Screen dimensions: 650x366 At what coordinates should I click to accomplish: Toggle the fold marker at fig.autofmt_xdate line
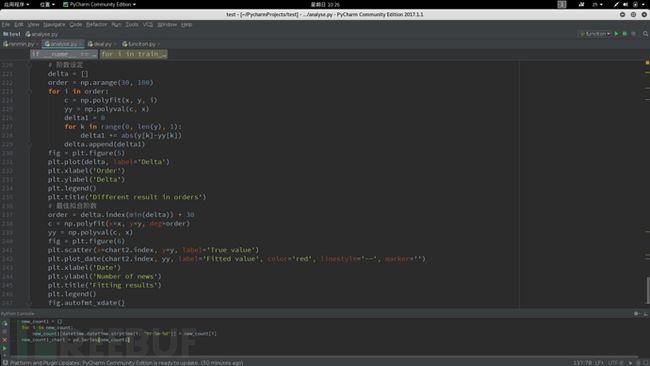(x=29, y=303)
